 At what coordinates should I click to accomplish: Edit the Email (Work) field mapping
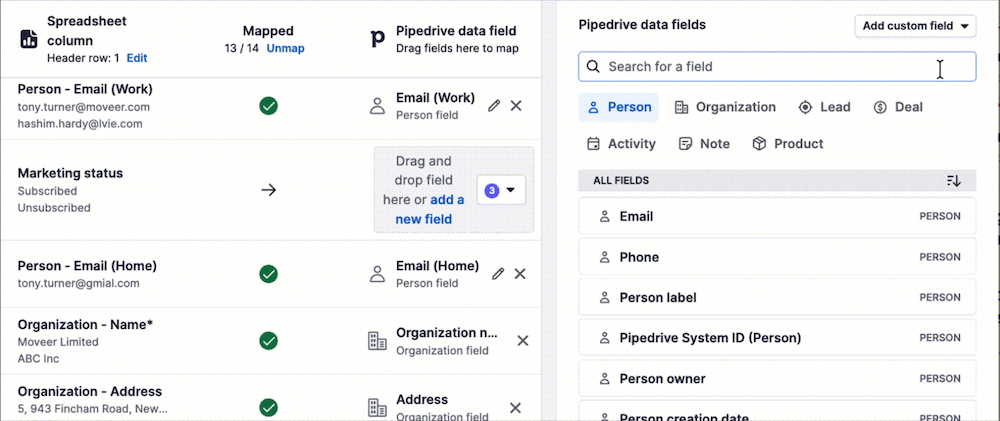(x=494, y=106)
